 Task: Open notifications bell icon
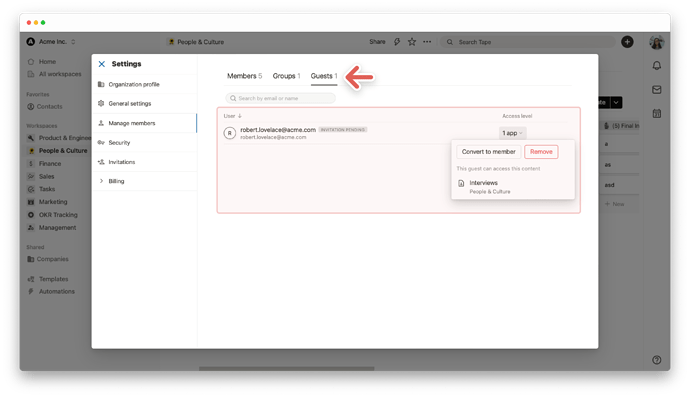tap(657, 66)
